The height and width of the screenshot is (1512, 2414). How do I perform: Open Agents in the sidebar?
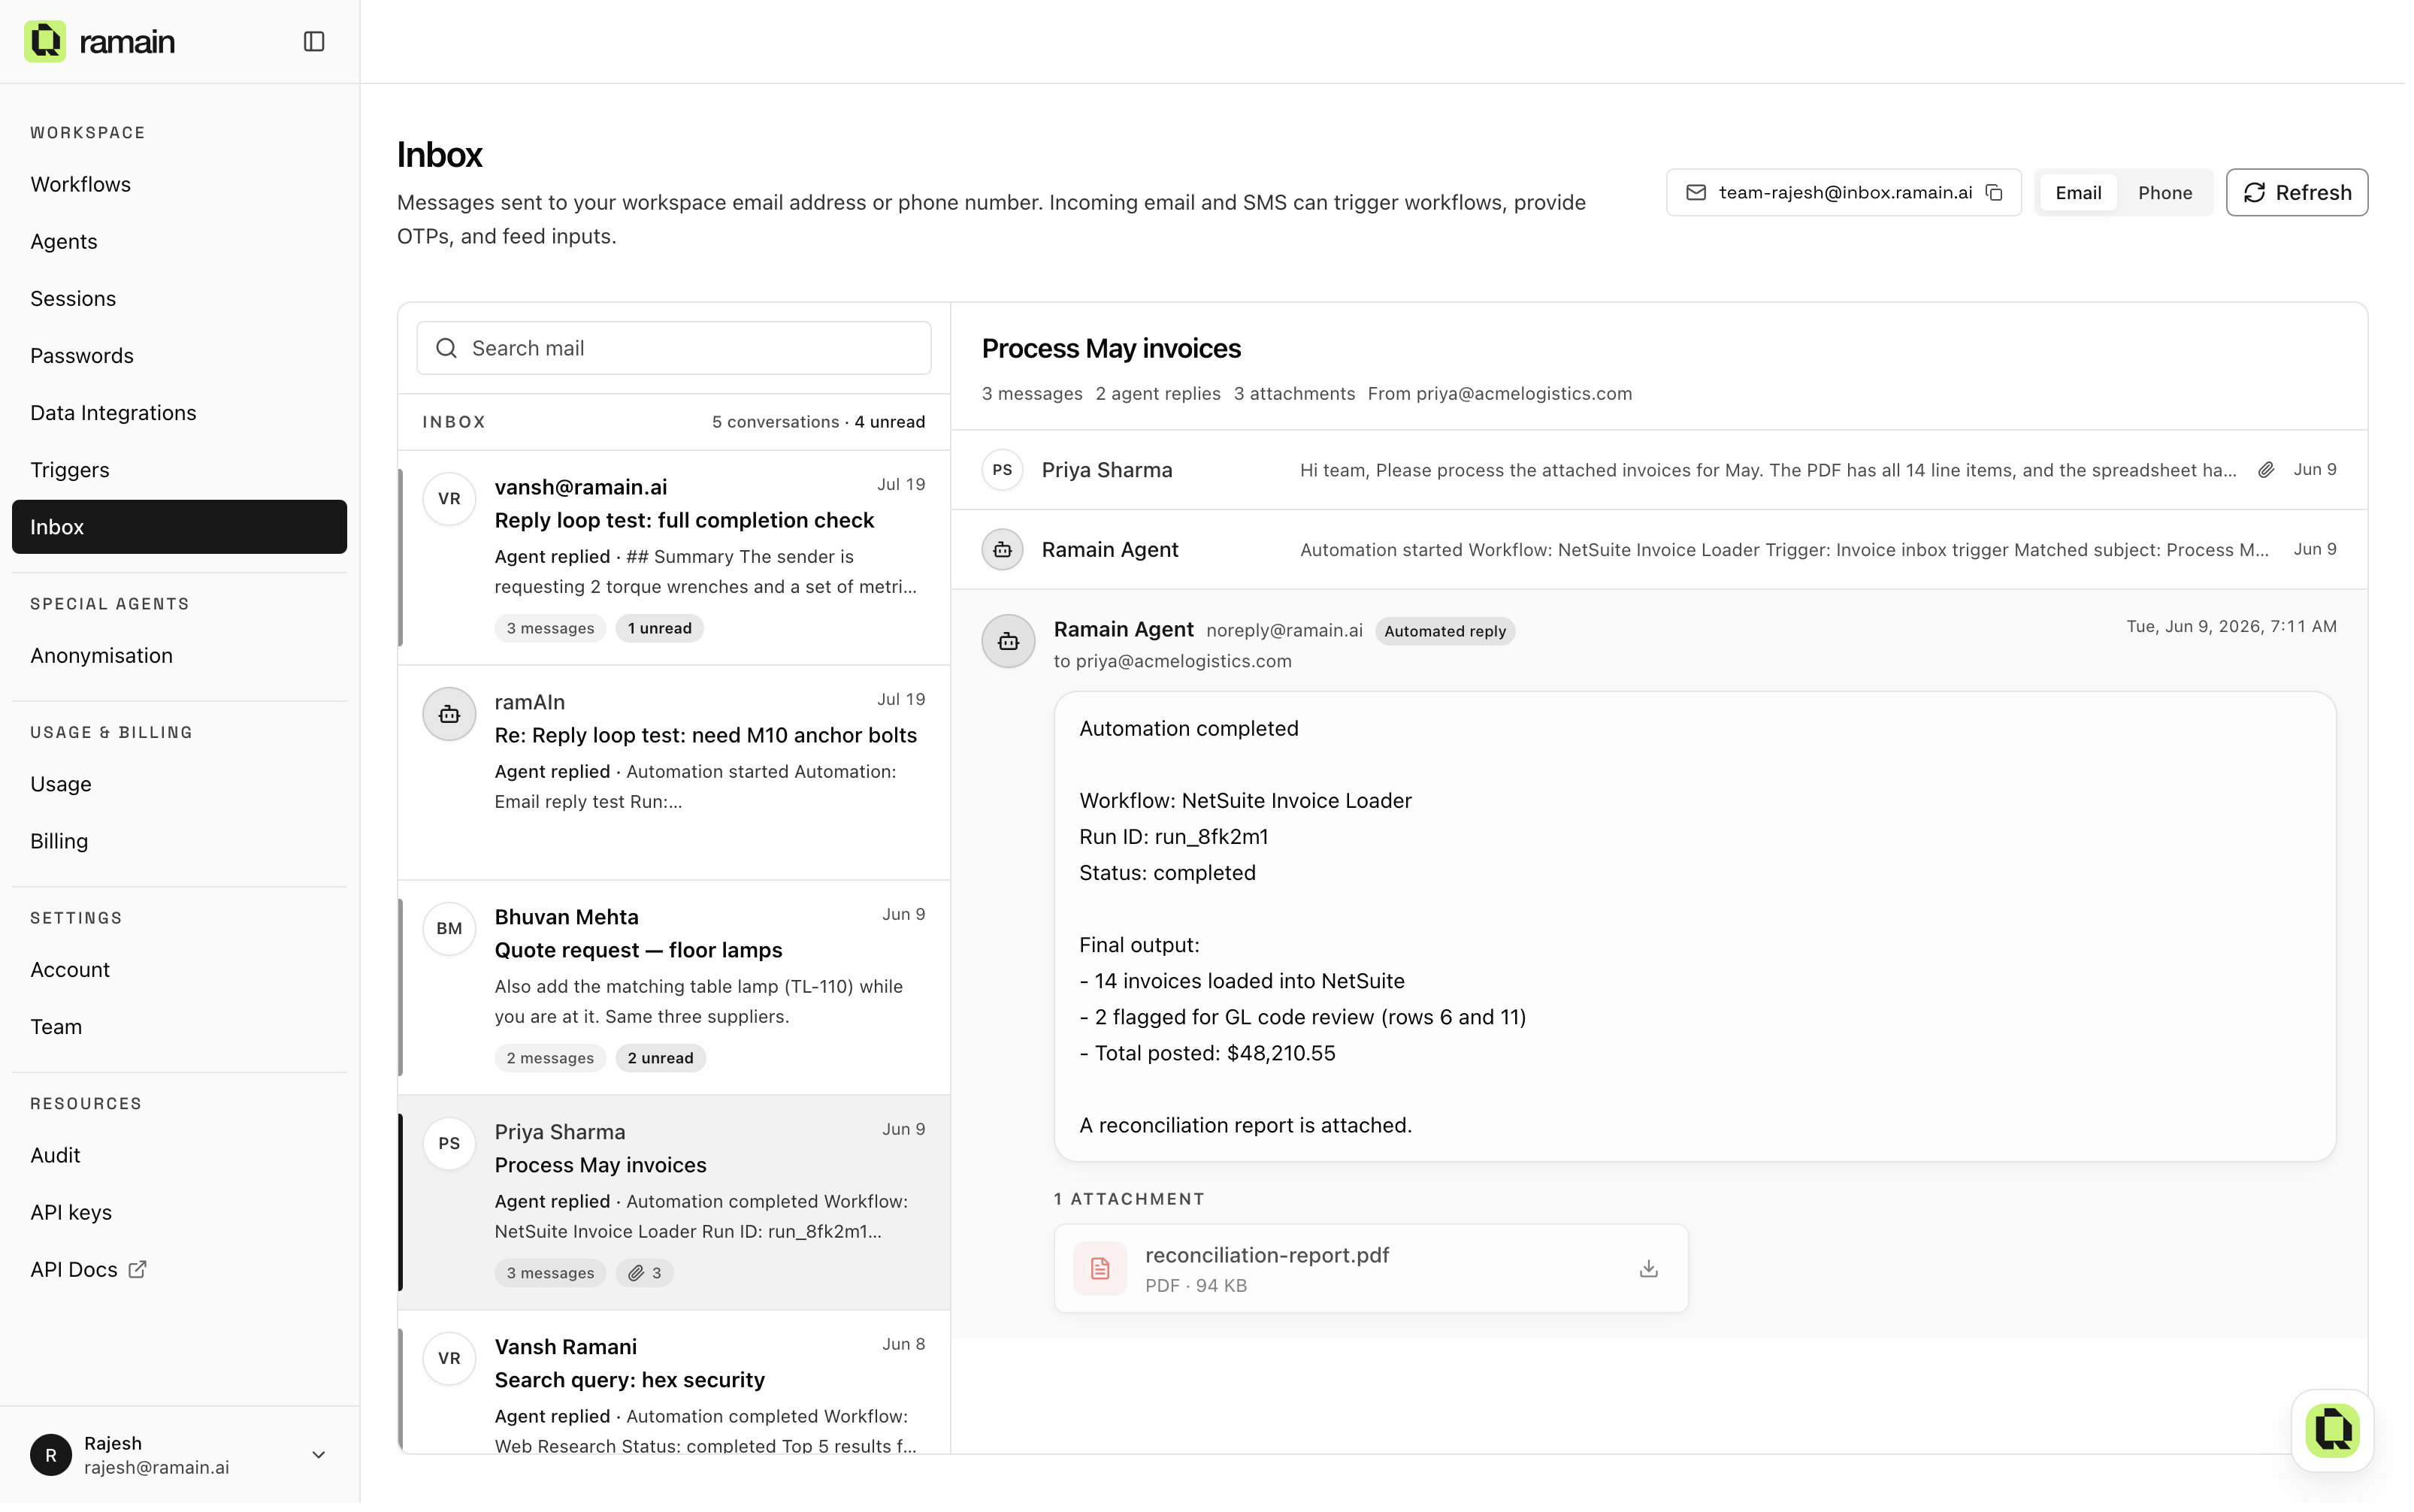[x=180, y=242]
